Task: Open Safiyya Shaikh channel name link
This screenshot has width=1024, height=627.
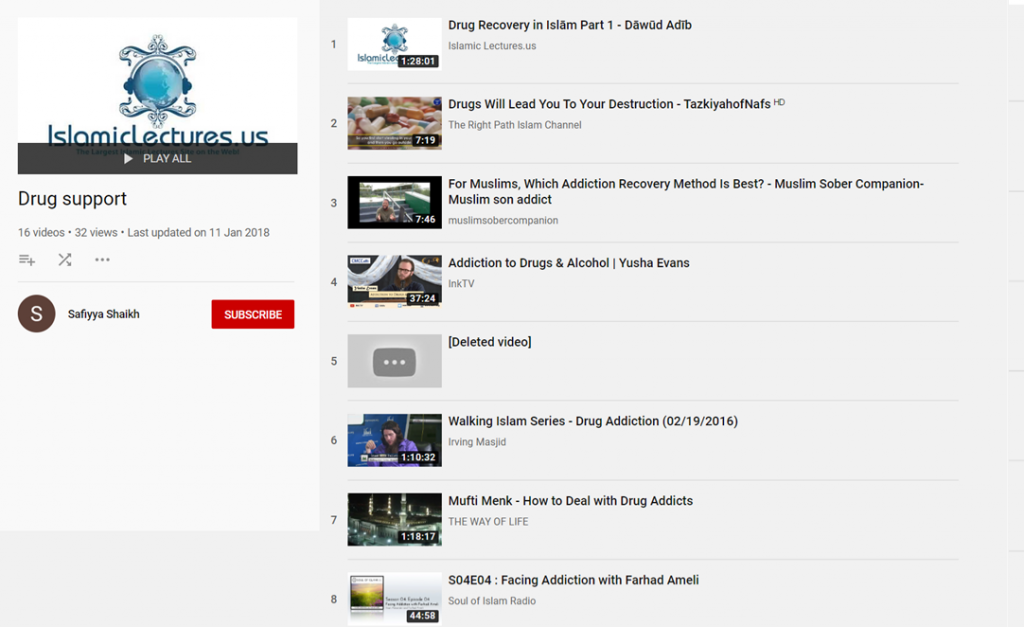Action: tap(104, 314)
